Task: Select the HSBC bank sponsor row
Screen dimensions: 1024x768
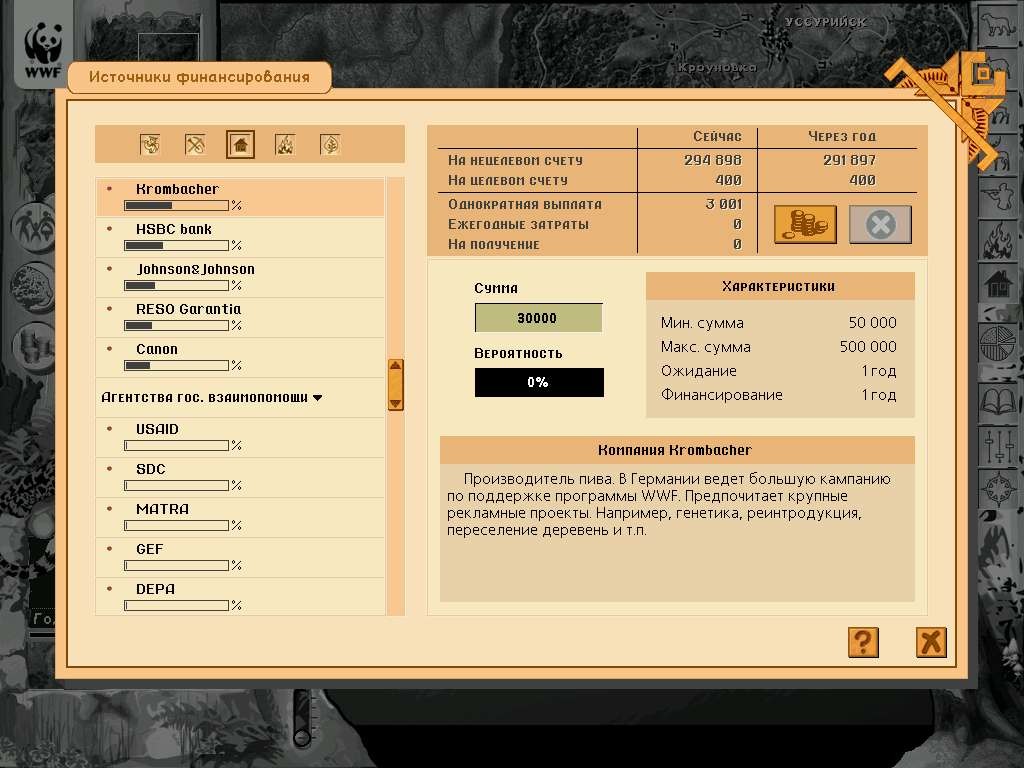Action: click(240, 237)
